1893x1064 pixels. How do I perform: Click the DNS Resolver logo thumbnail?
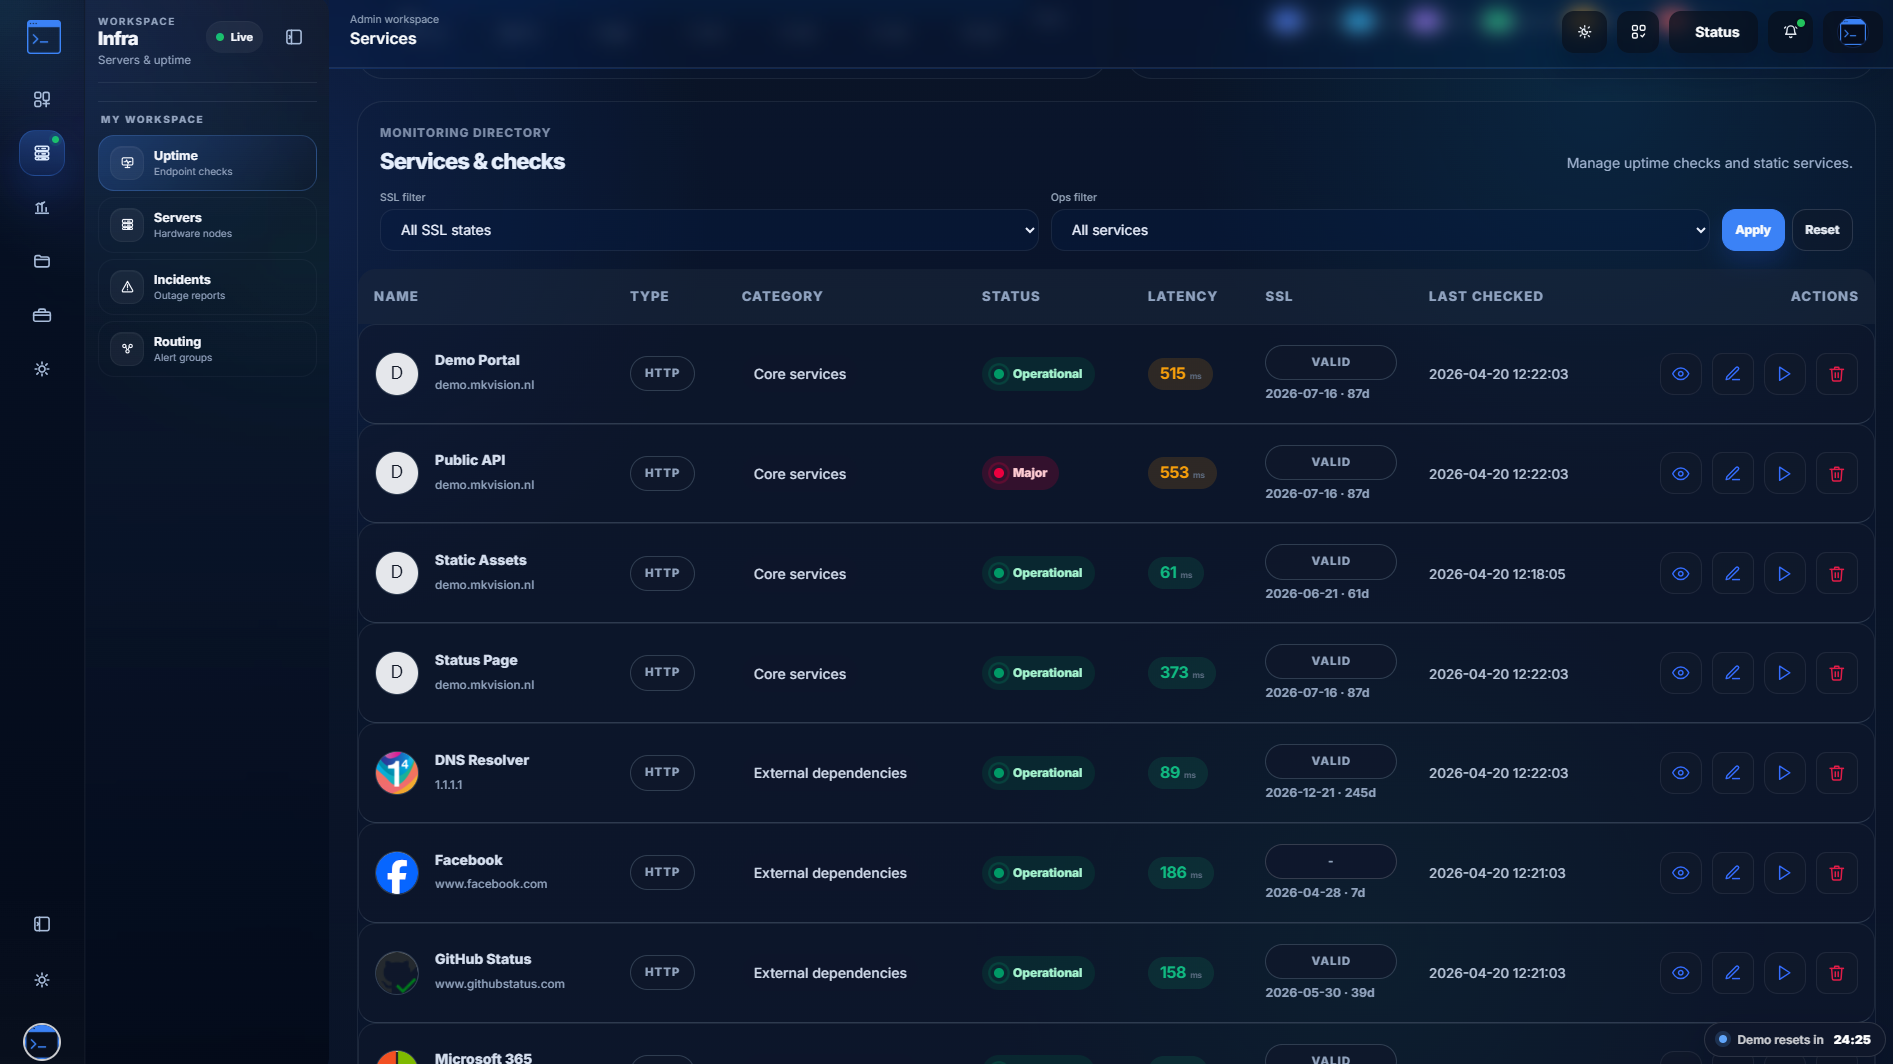[397, 773]
